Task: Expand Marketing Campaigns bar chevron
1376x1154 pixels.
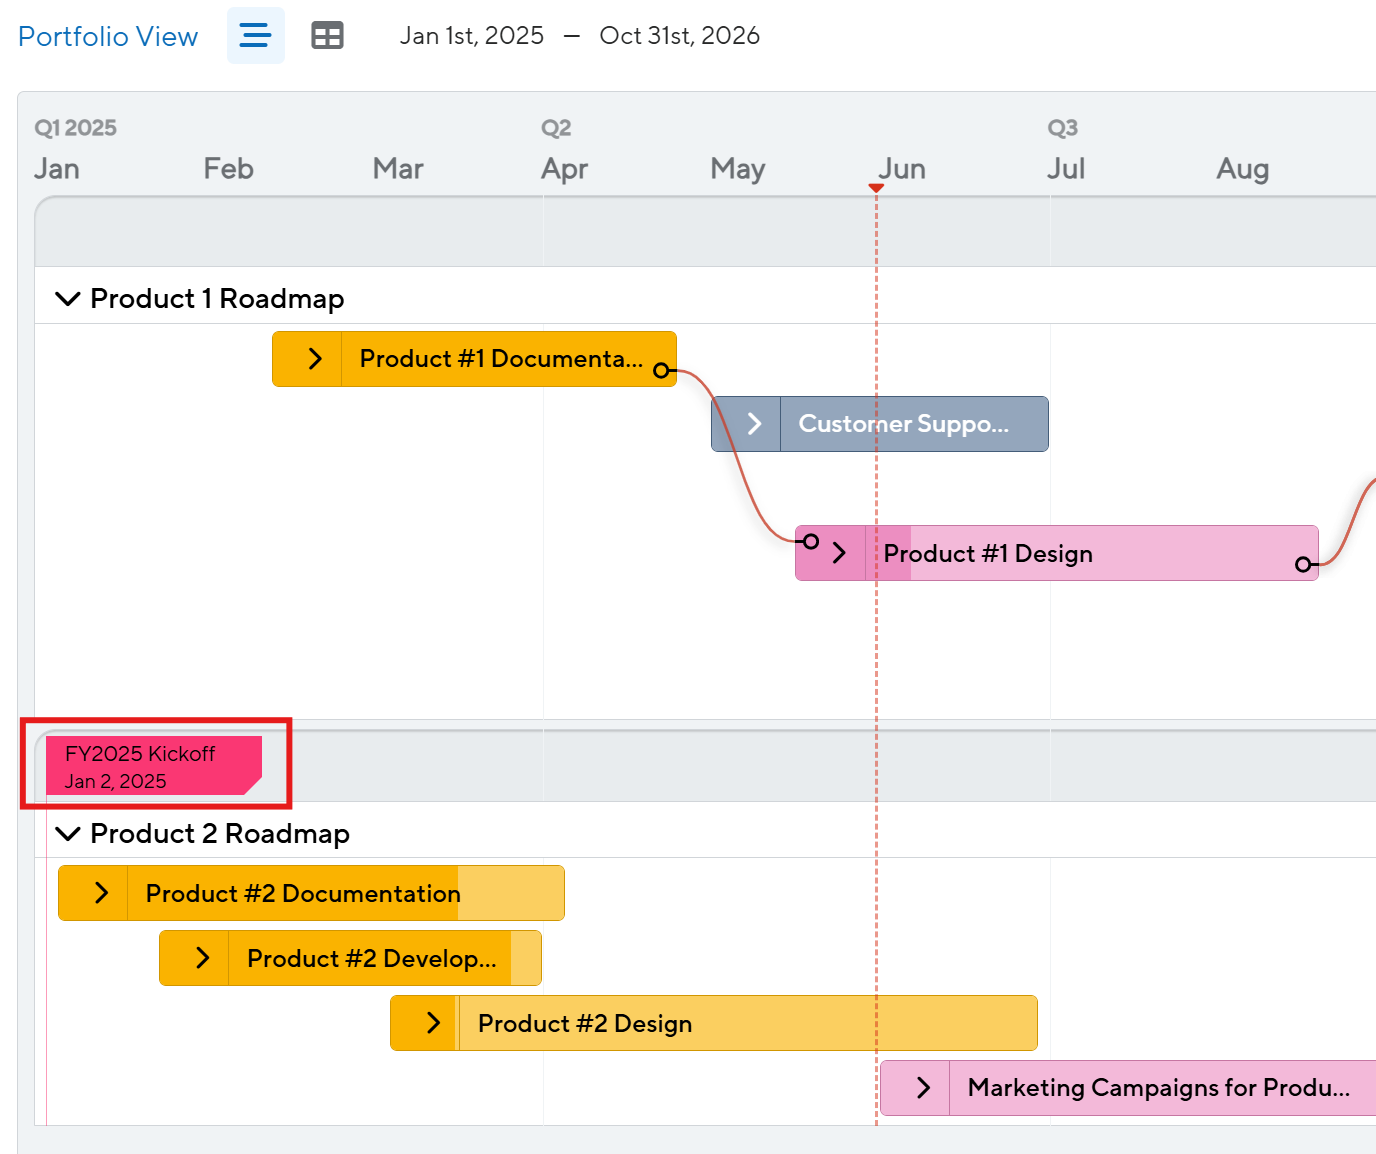Action: tap(923, 1088)
